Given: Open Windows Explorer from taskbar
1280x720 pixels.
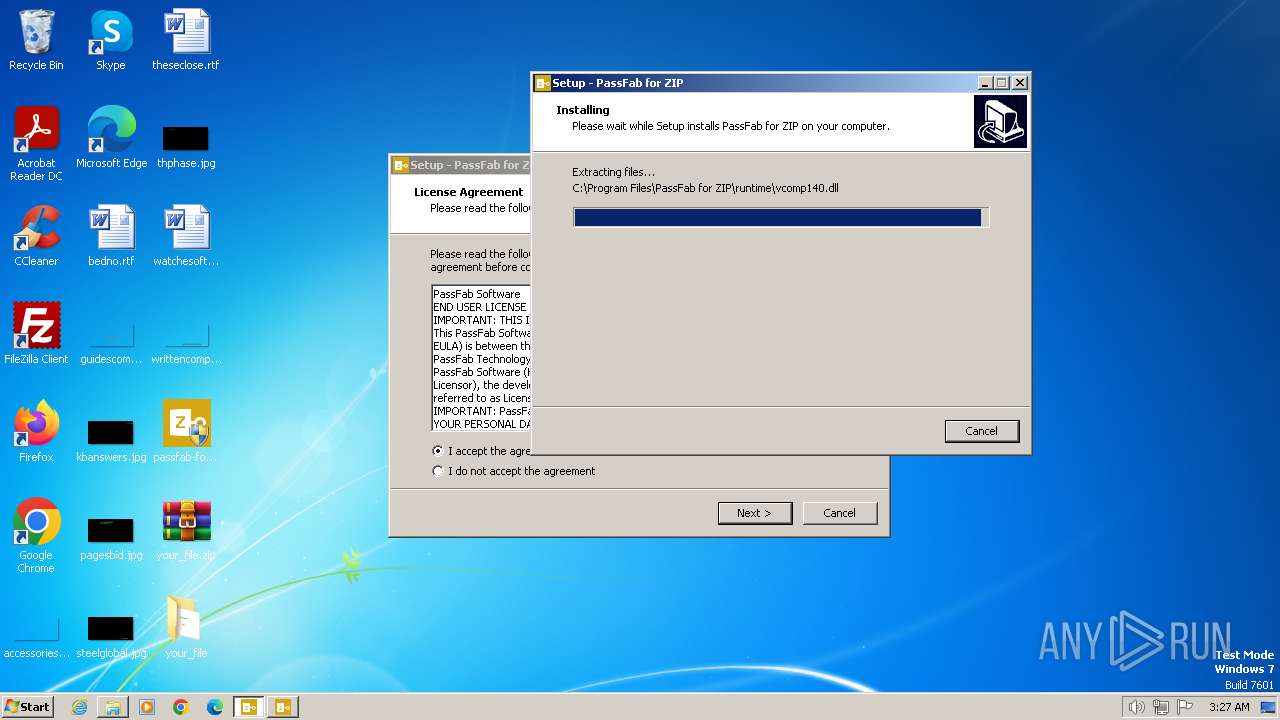Looking at the screenshot, I should pos(113,707).
